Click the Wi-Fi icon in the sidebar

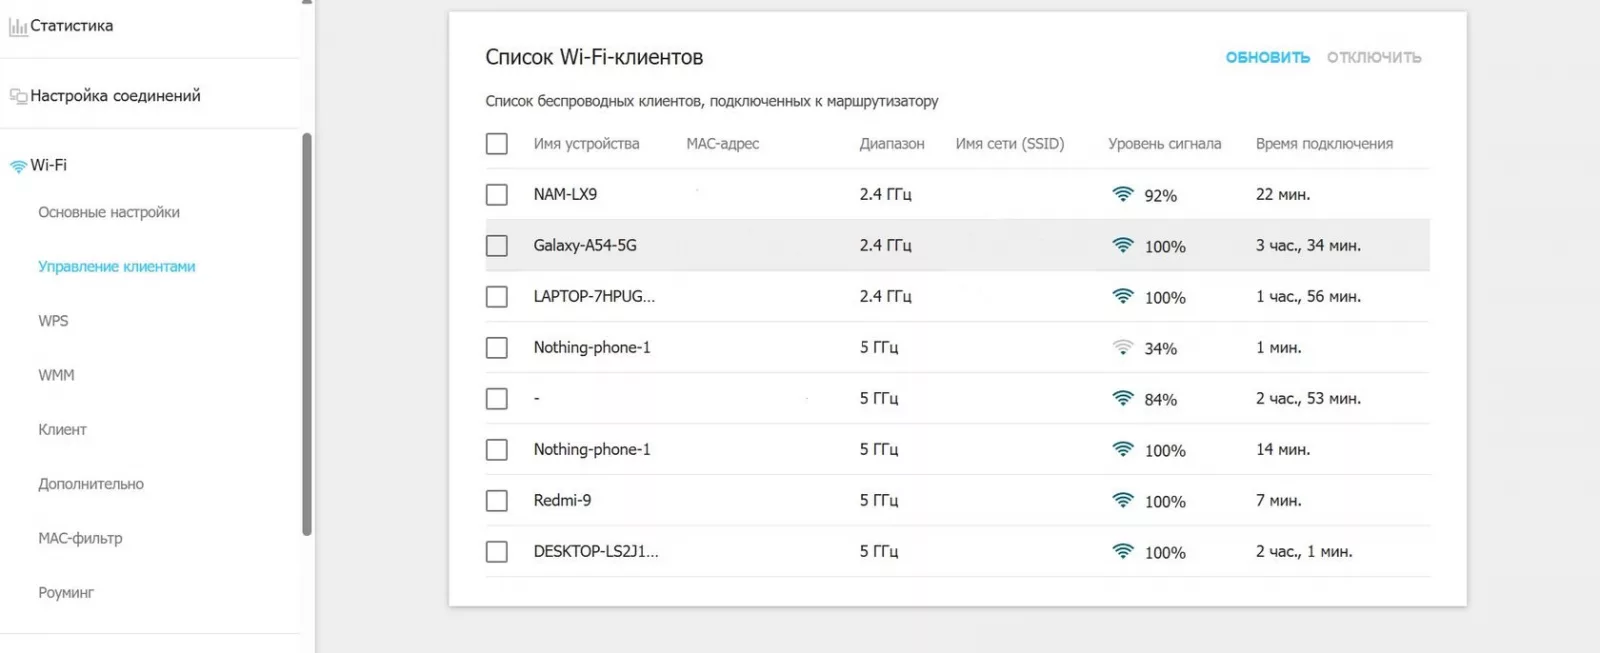point(18,166)
